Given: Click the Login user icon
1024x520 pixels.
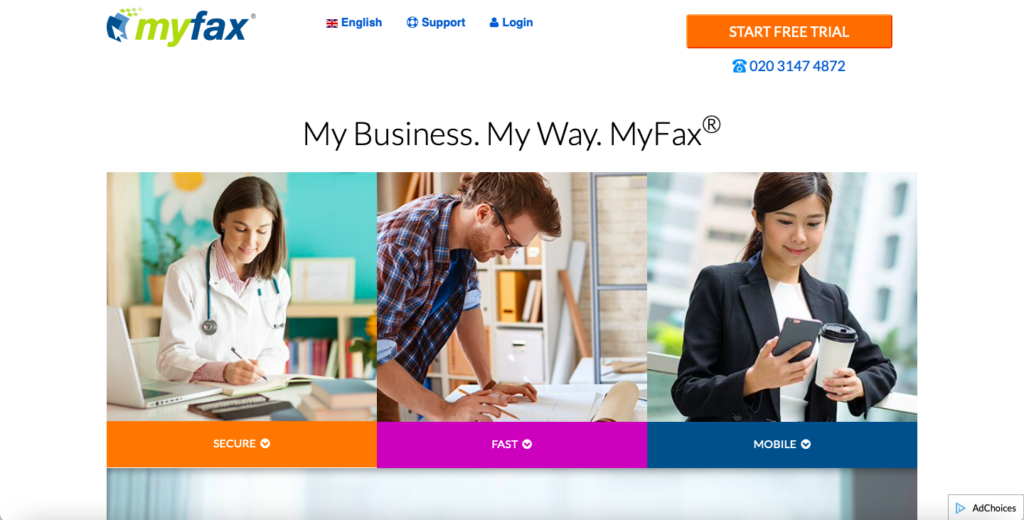Looking at the screenshot, I should [x=494, y=22].
